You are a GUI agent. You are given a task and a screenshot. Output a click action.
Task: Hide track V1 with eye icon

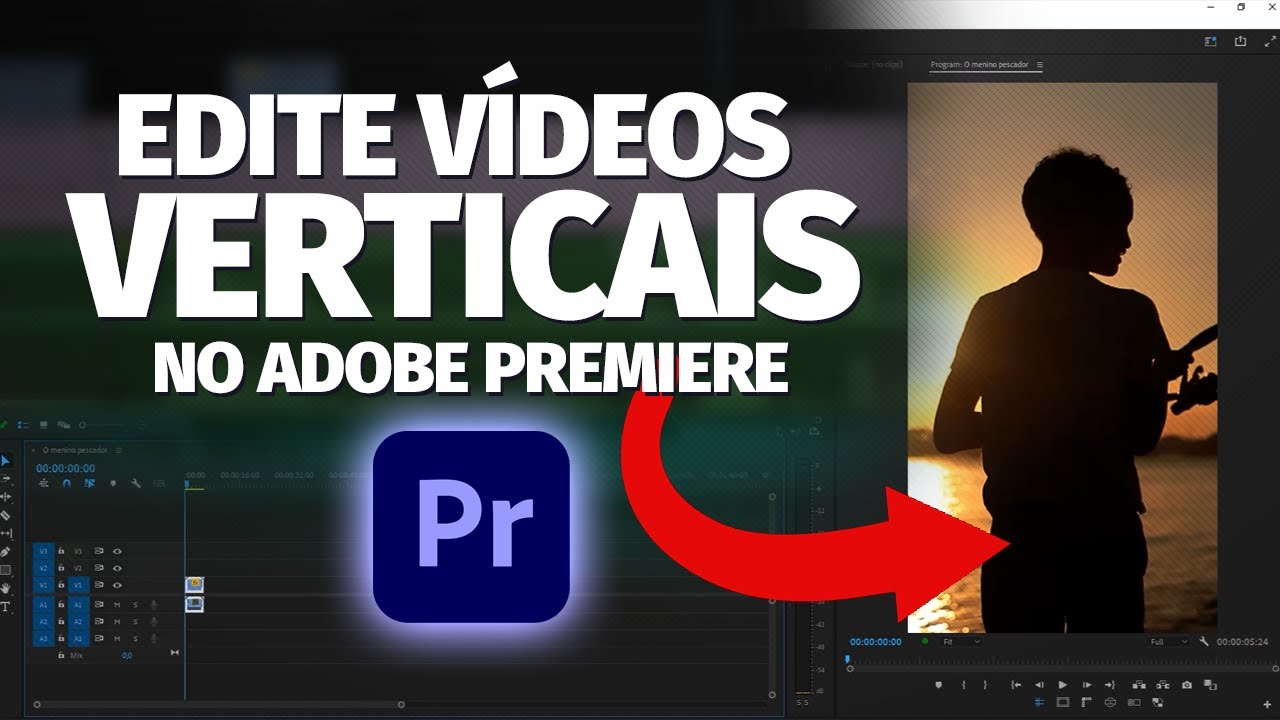[x=117, y=585]
